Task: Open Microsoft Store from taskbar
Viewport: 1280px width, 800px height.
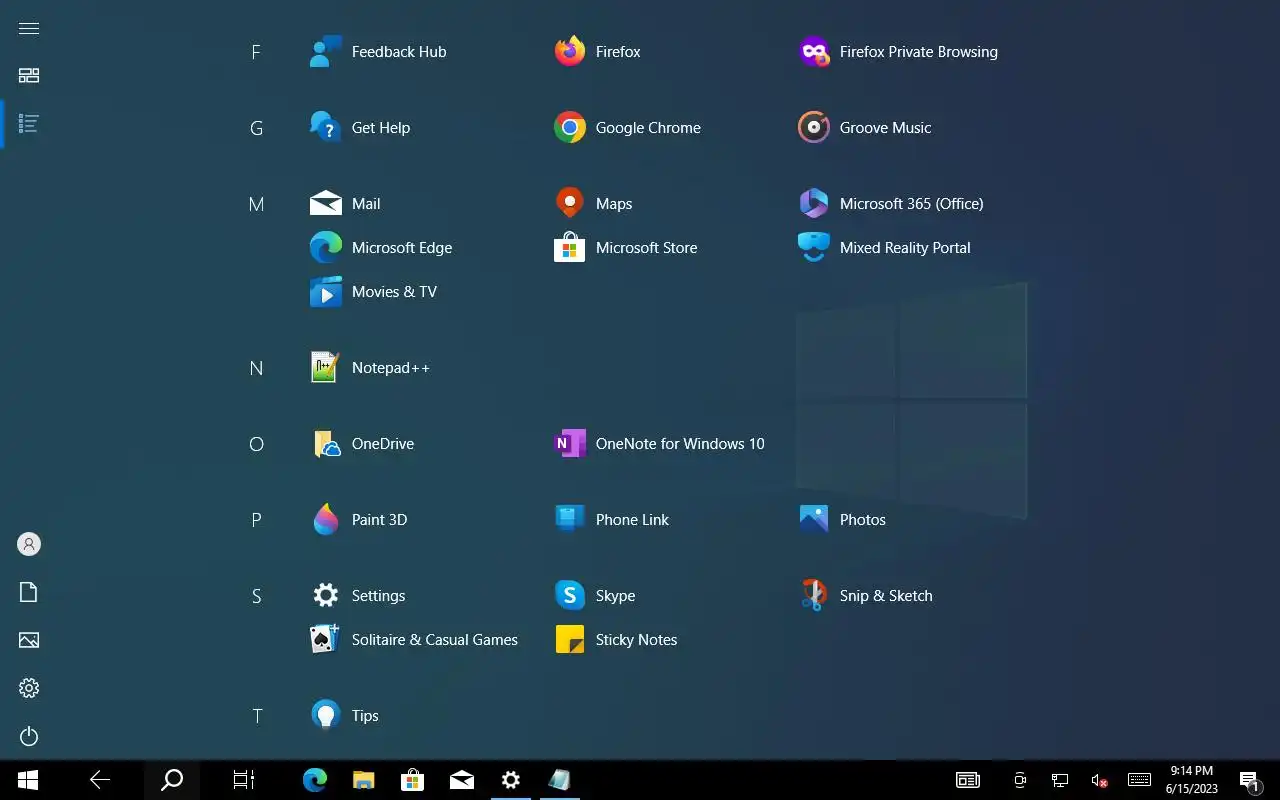Action: pos(412,780)
